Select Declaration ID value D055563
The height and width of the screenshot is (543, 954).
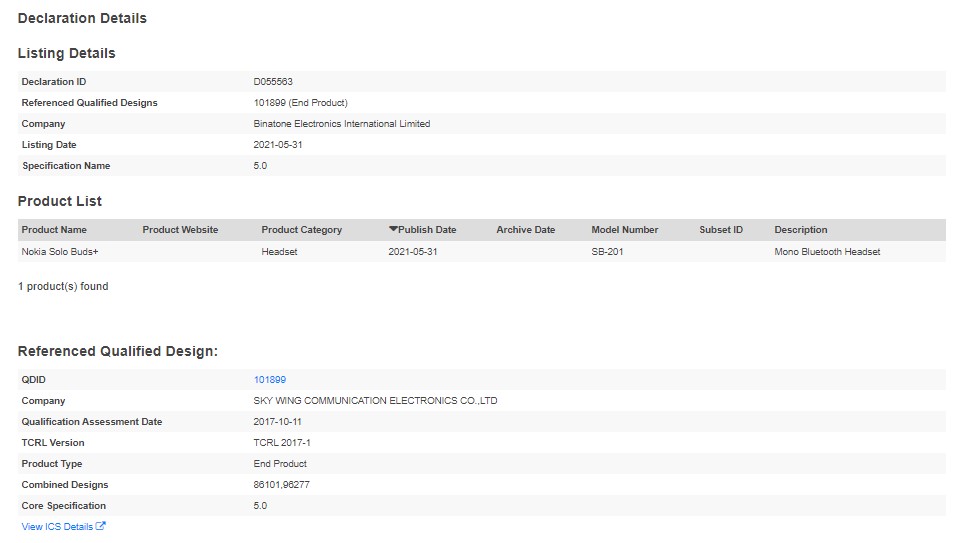click(273, 82)
